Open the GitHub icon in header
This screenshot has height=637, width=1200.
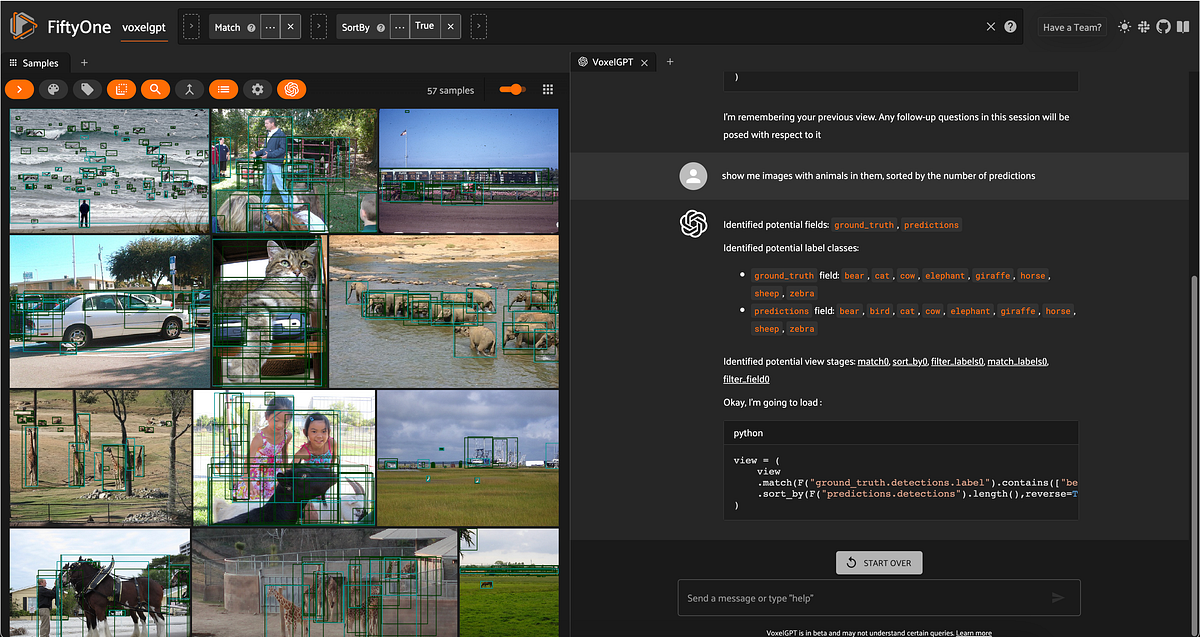tap(1163, 27)
